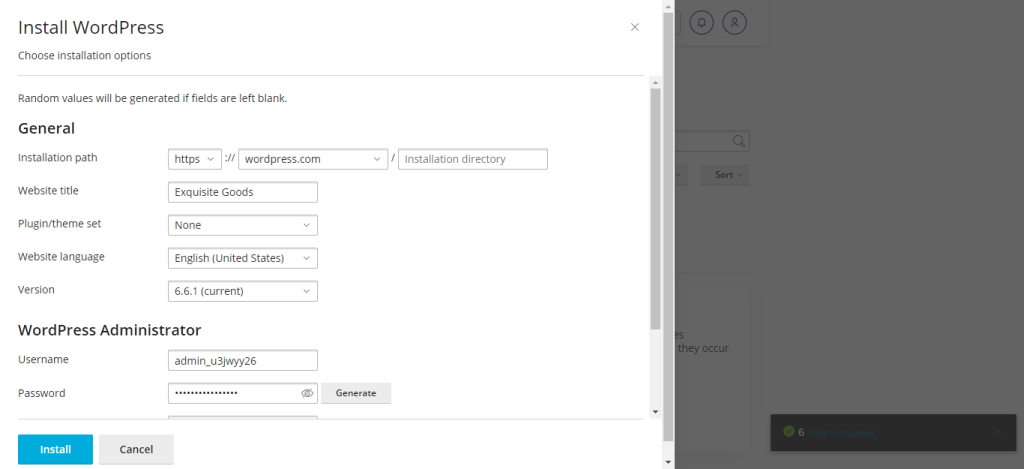
Task: Click the General section heading
Action: pos(46,128)
